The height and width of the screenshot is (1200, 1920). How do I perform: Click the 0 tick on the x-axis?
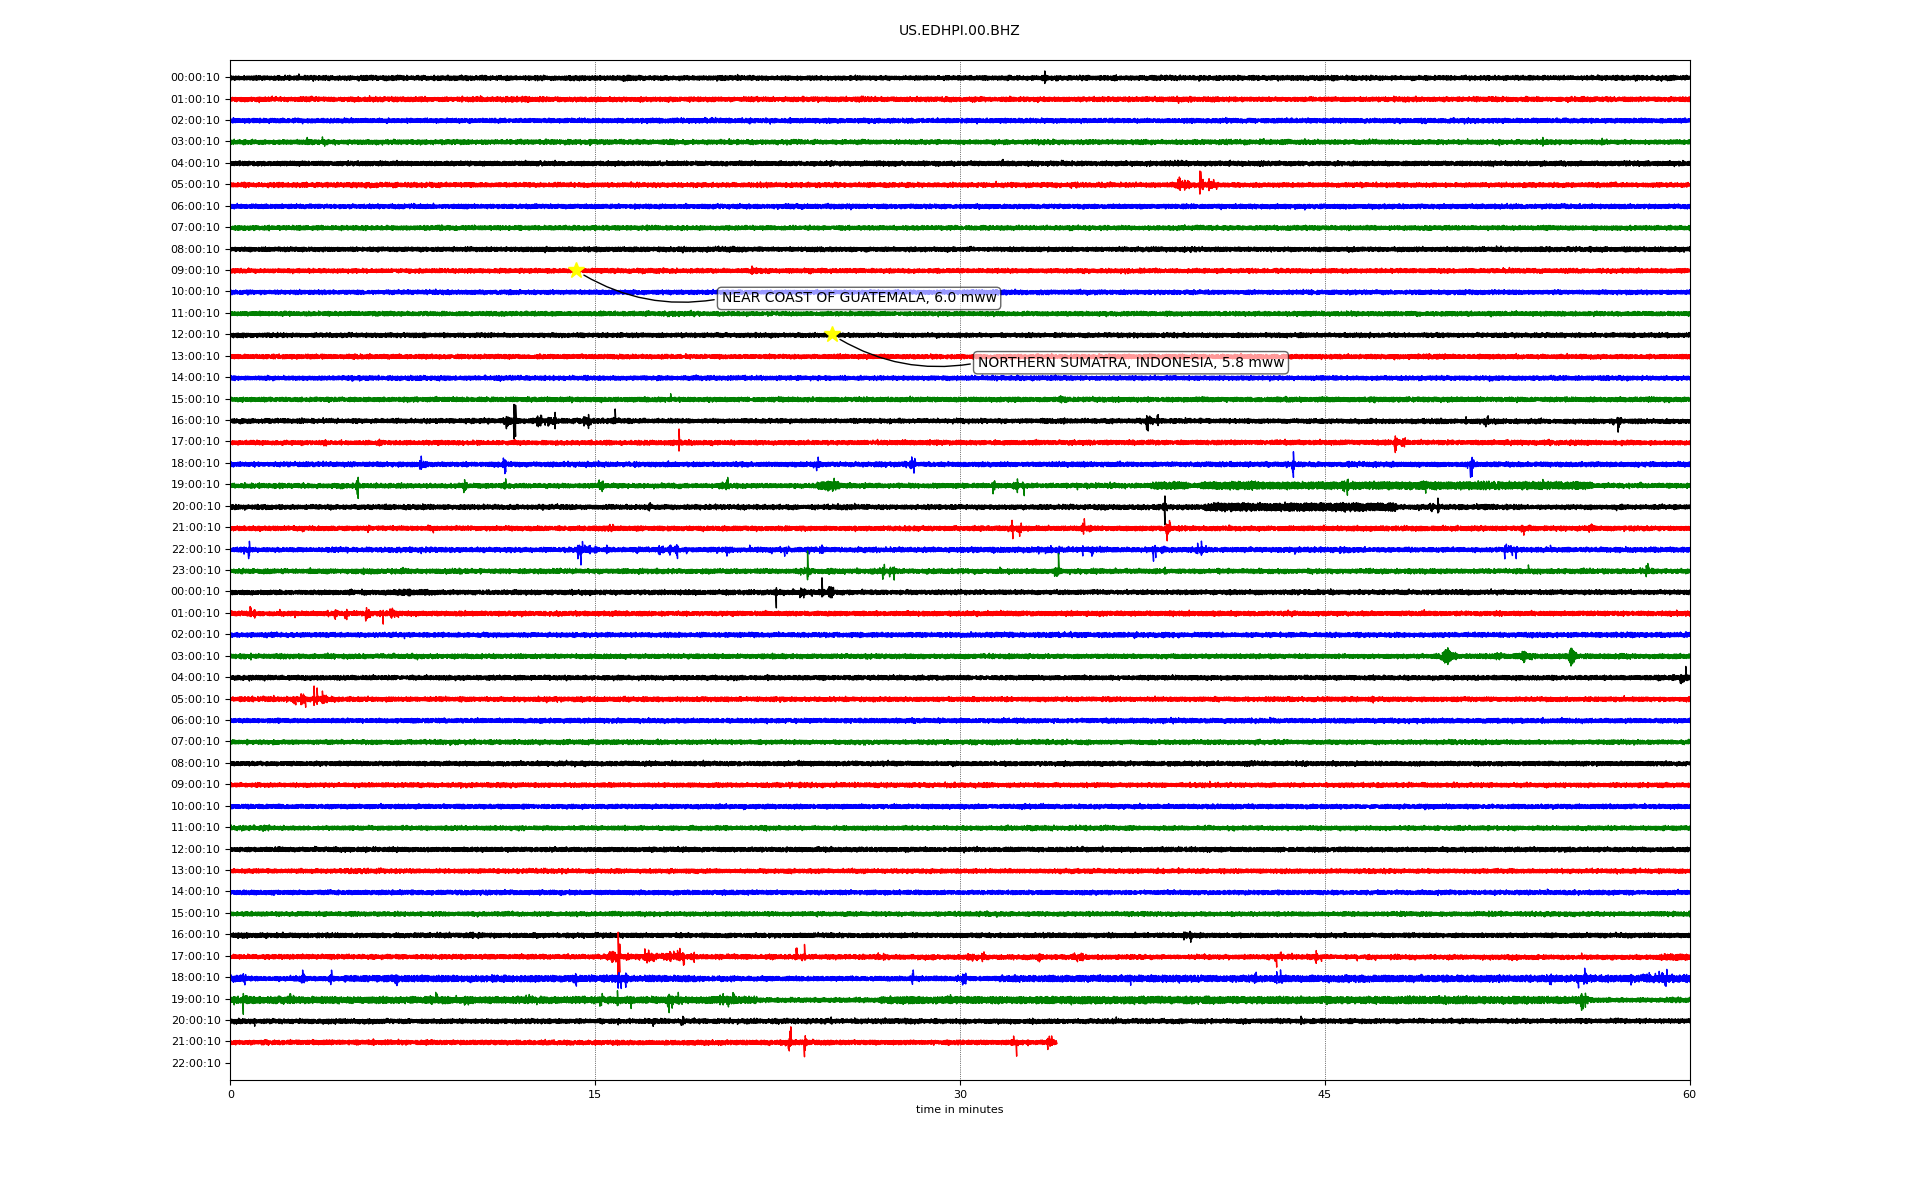[231, 1094]
